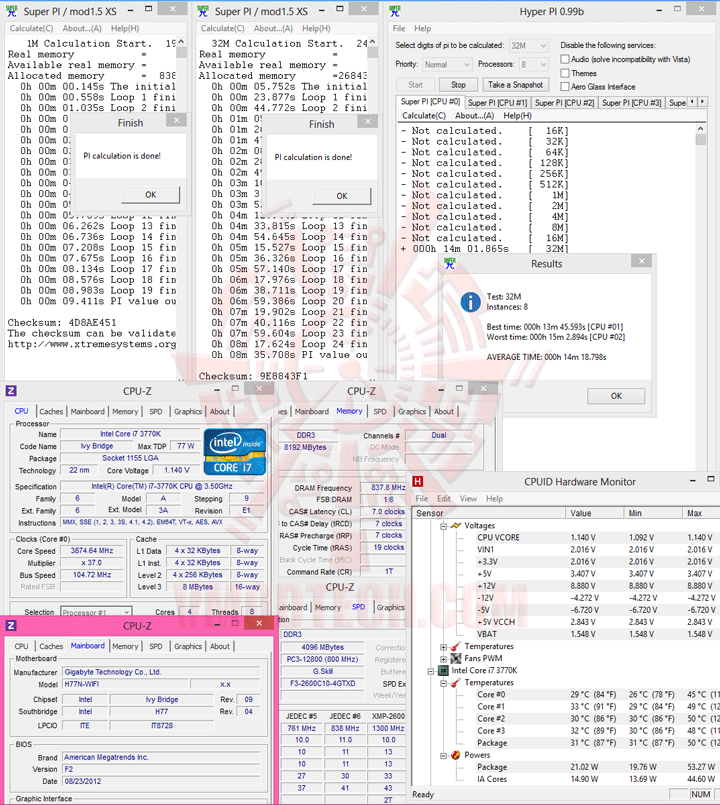Open Help menu in Hyper PI
Image resolution: width=720 pixels, height=805 pixels.
(x=422, y=28)
